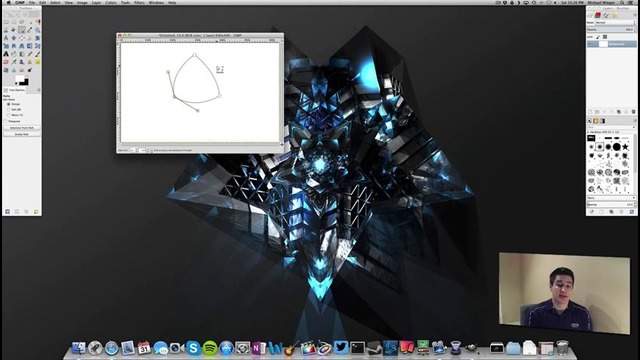640x360 pixels.
Task: Select the yellow Heal tool
Action: [x=38, y=62]
